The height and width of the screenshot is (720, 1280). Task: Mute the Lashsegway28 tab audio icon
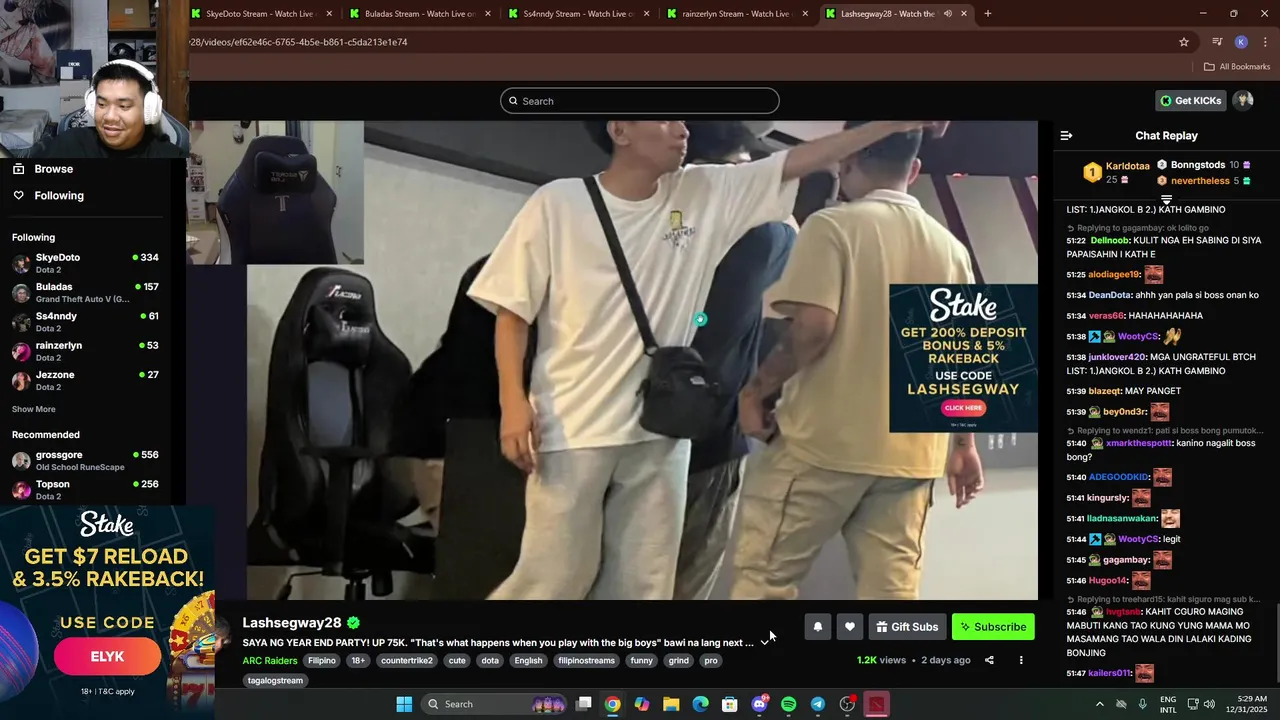tap(948, 14)
